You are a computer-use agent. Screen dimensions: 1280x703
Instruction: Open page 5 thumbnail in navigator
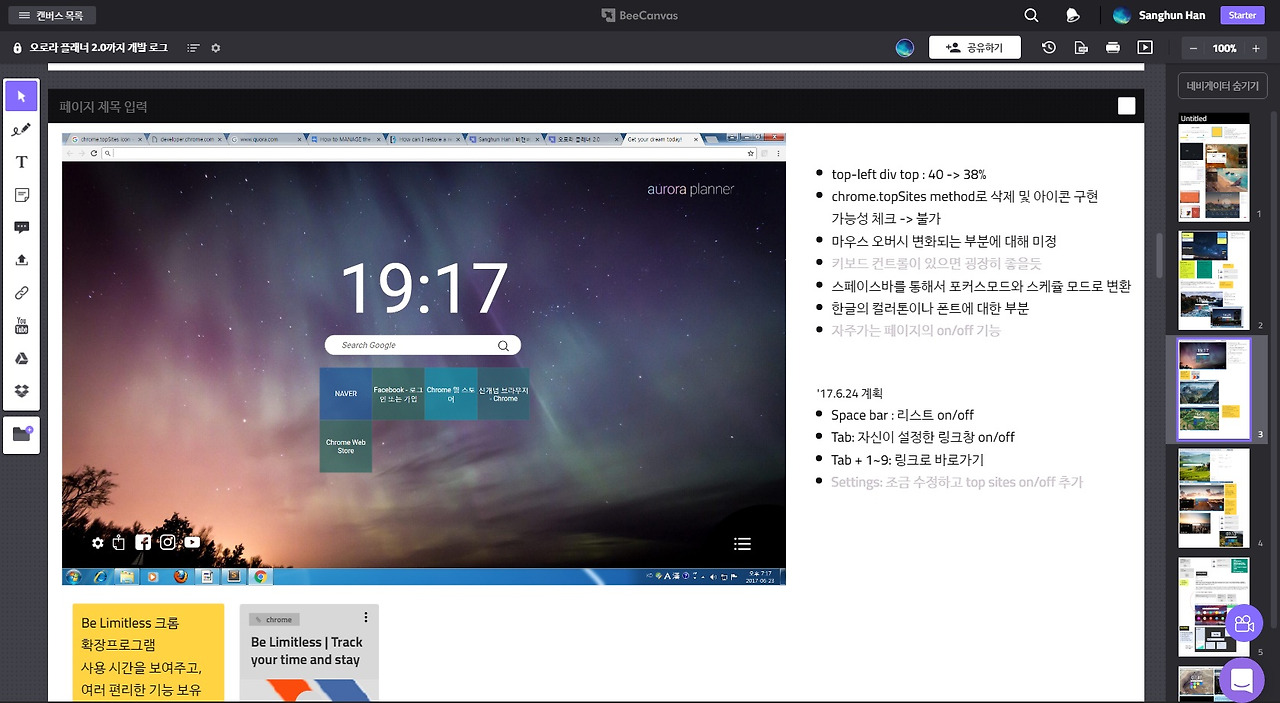pyautogui.click(x=1214, y=607)
